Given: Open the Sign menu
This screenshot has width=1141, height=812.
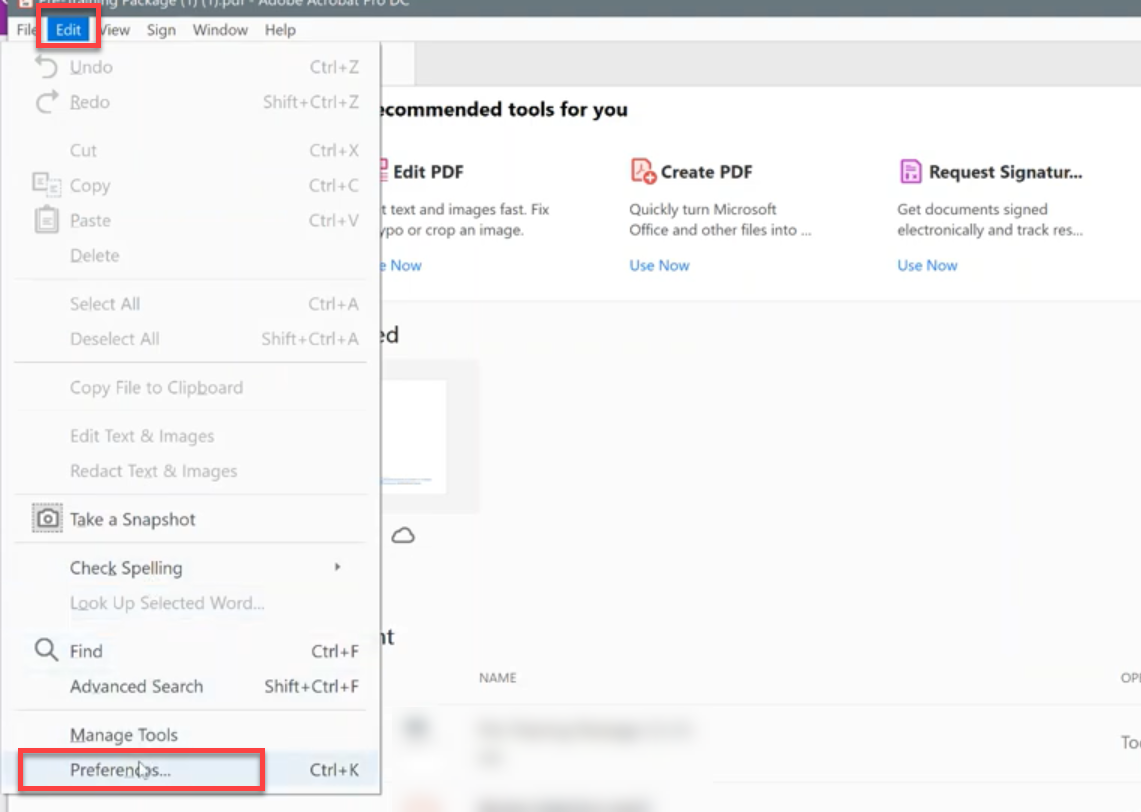Looking at the screenshot, I should click(x=161, y=30).
